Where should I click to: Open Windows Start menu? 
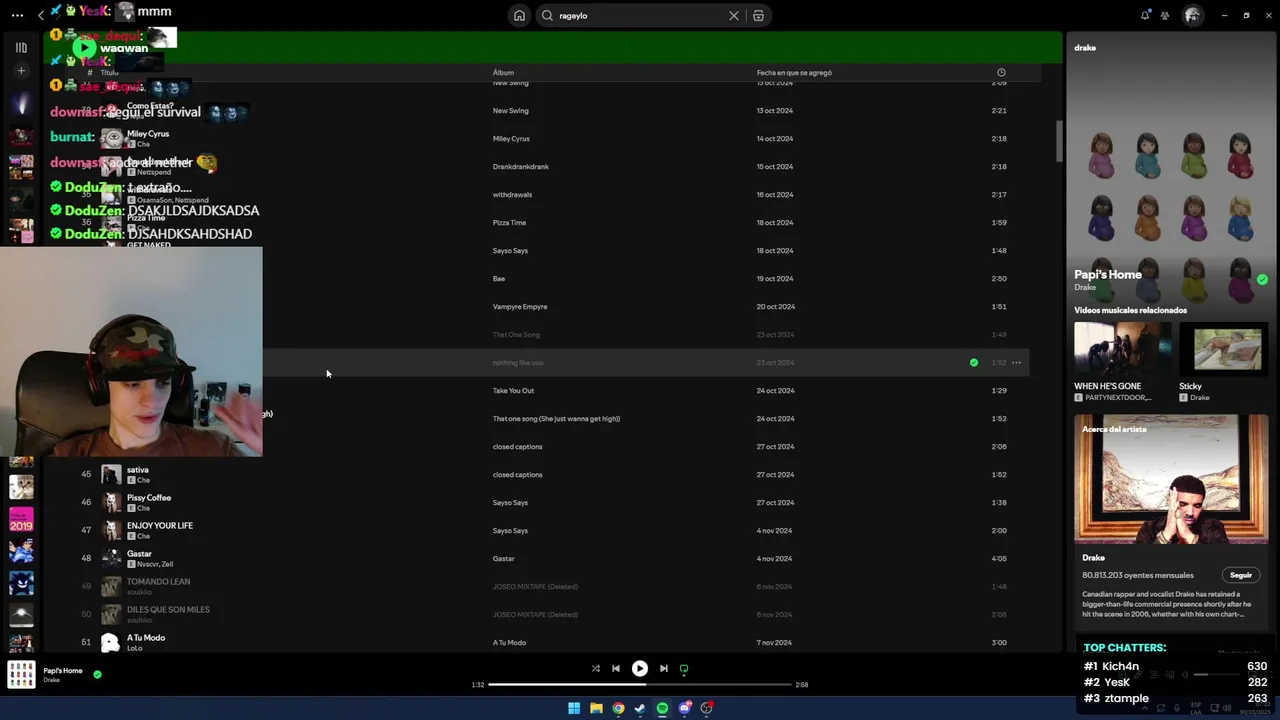pos(574,709)
